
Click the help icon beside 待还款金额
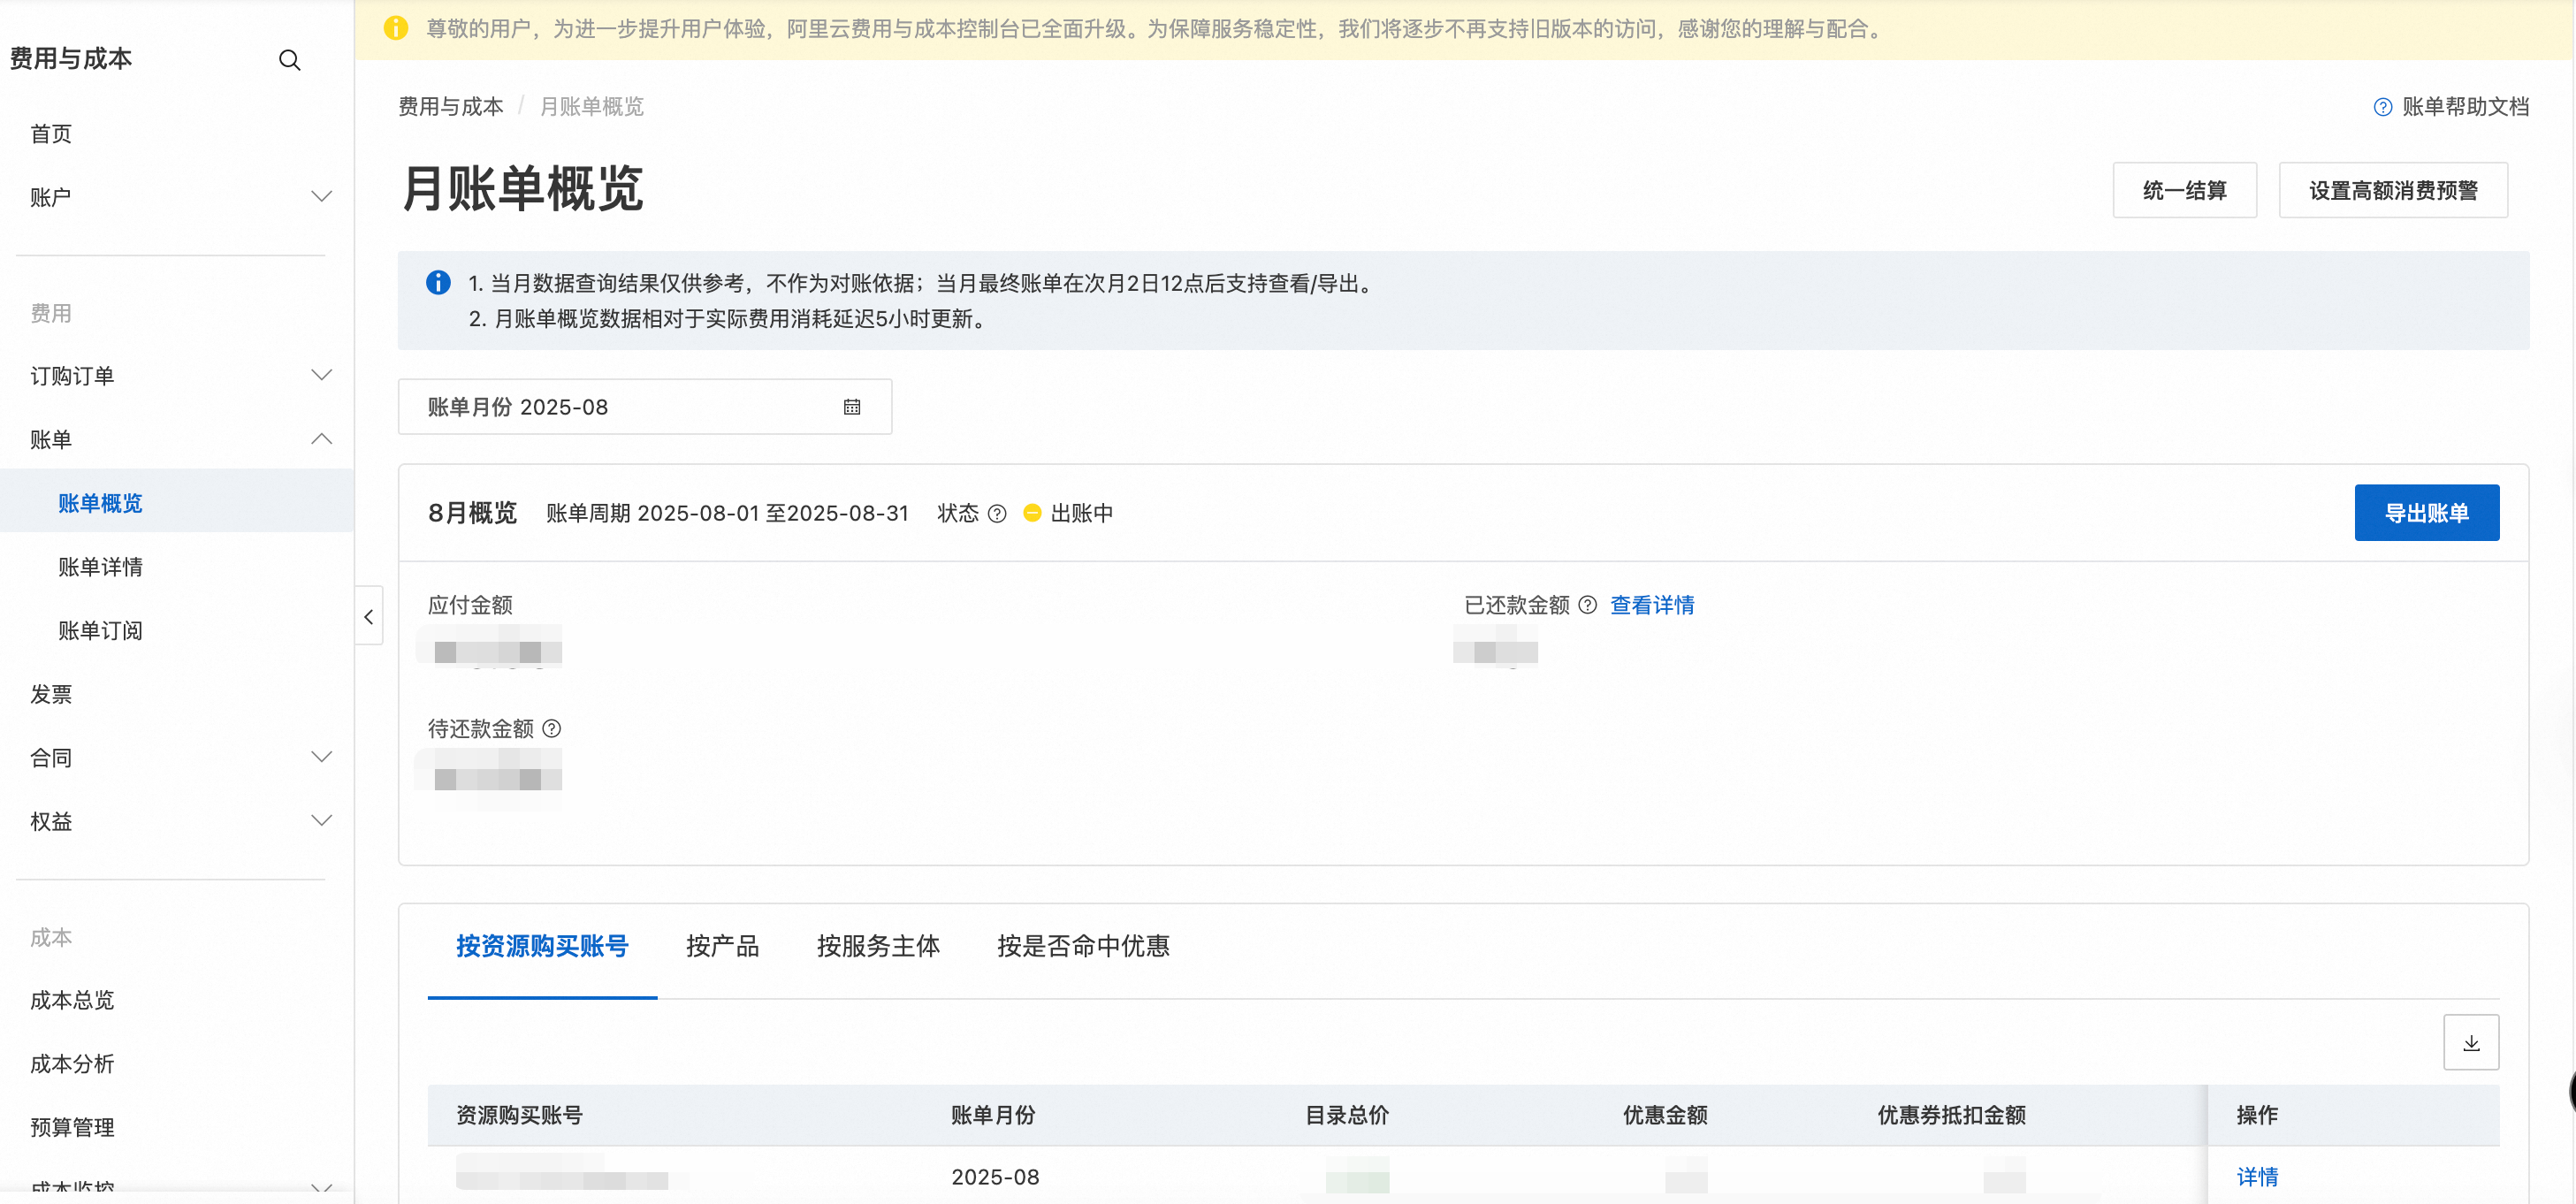pos(551,729)
